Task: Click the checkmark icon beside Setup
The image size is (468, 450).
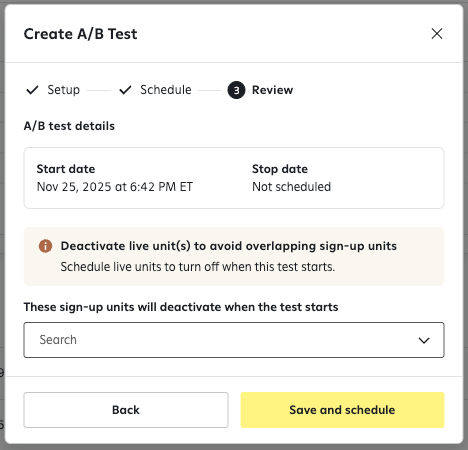Action: [32, 90]
